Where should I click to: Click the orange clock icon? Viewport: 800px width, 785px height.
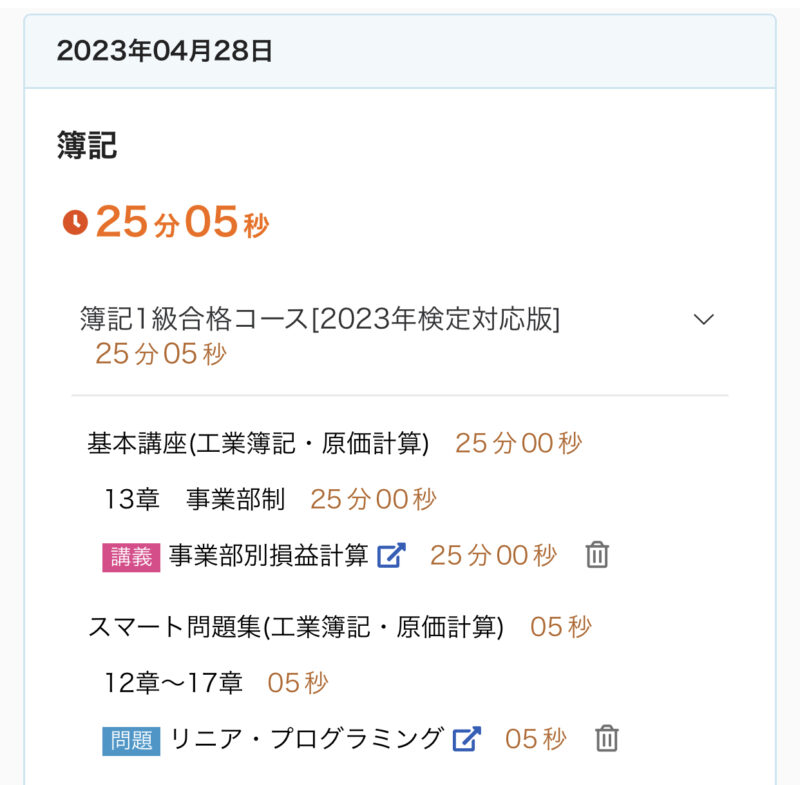pyautogui.click(x=75, y=222)
